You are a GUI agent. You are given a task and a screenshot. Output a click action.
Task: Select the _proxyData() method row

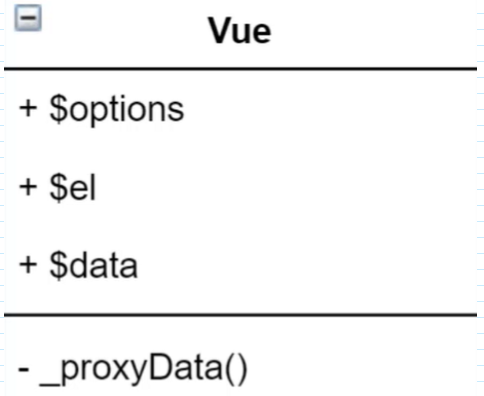[x=240, y=368]
